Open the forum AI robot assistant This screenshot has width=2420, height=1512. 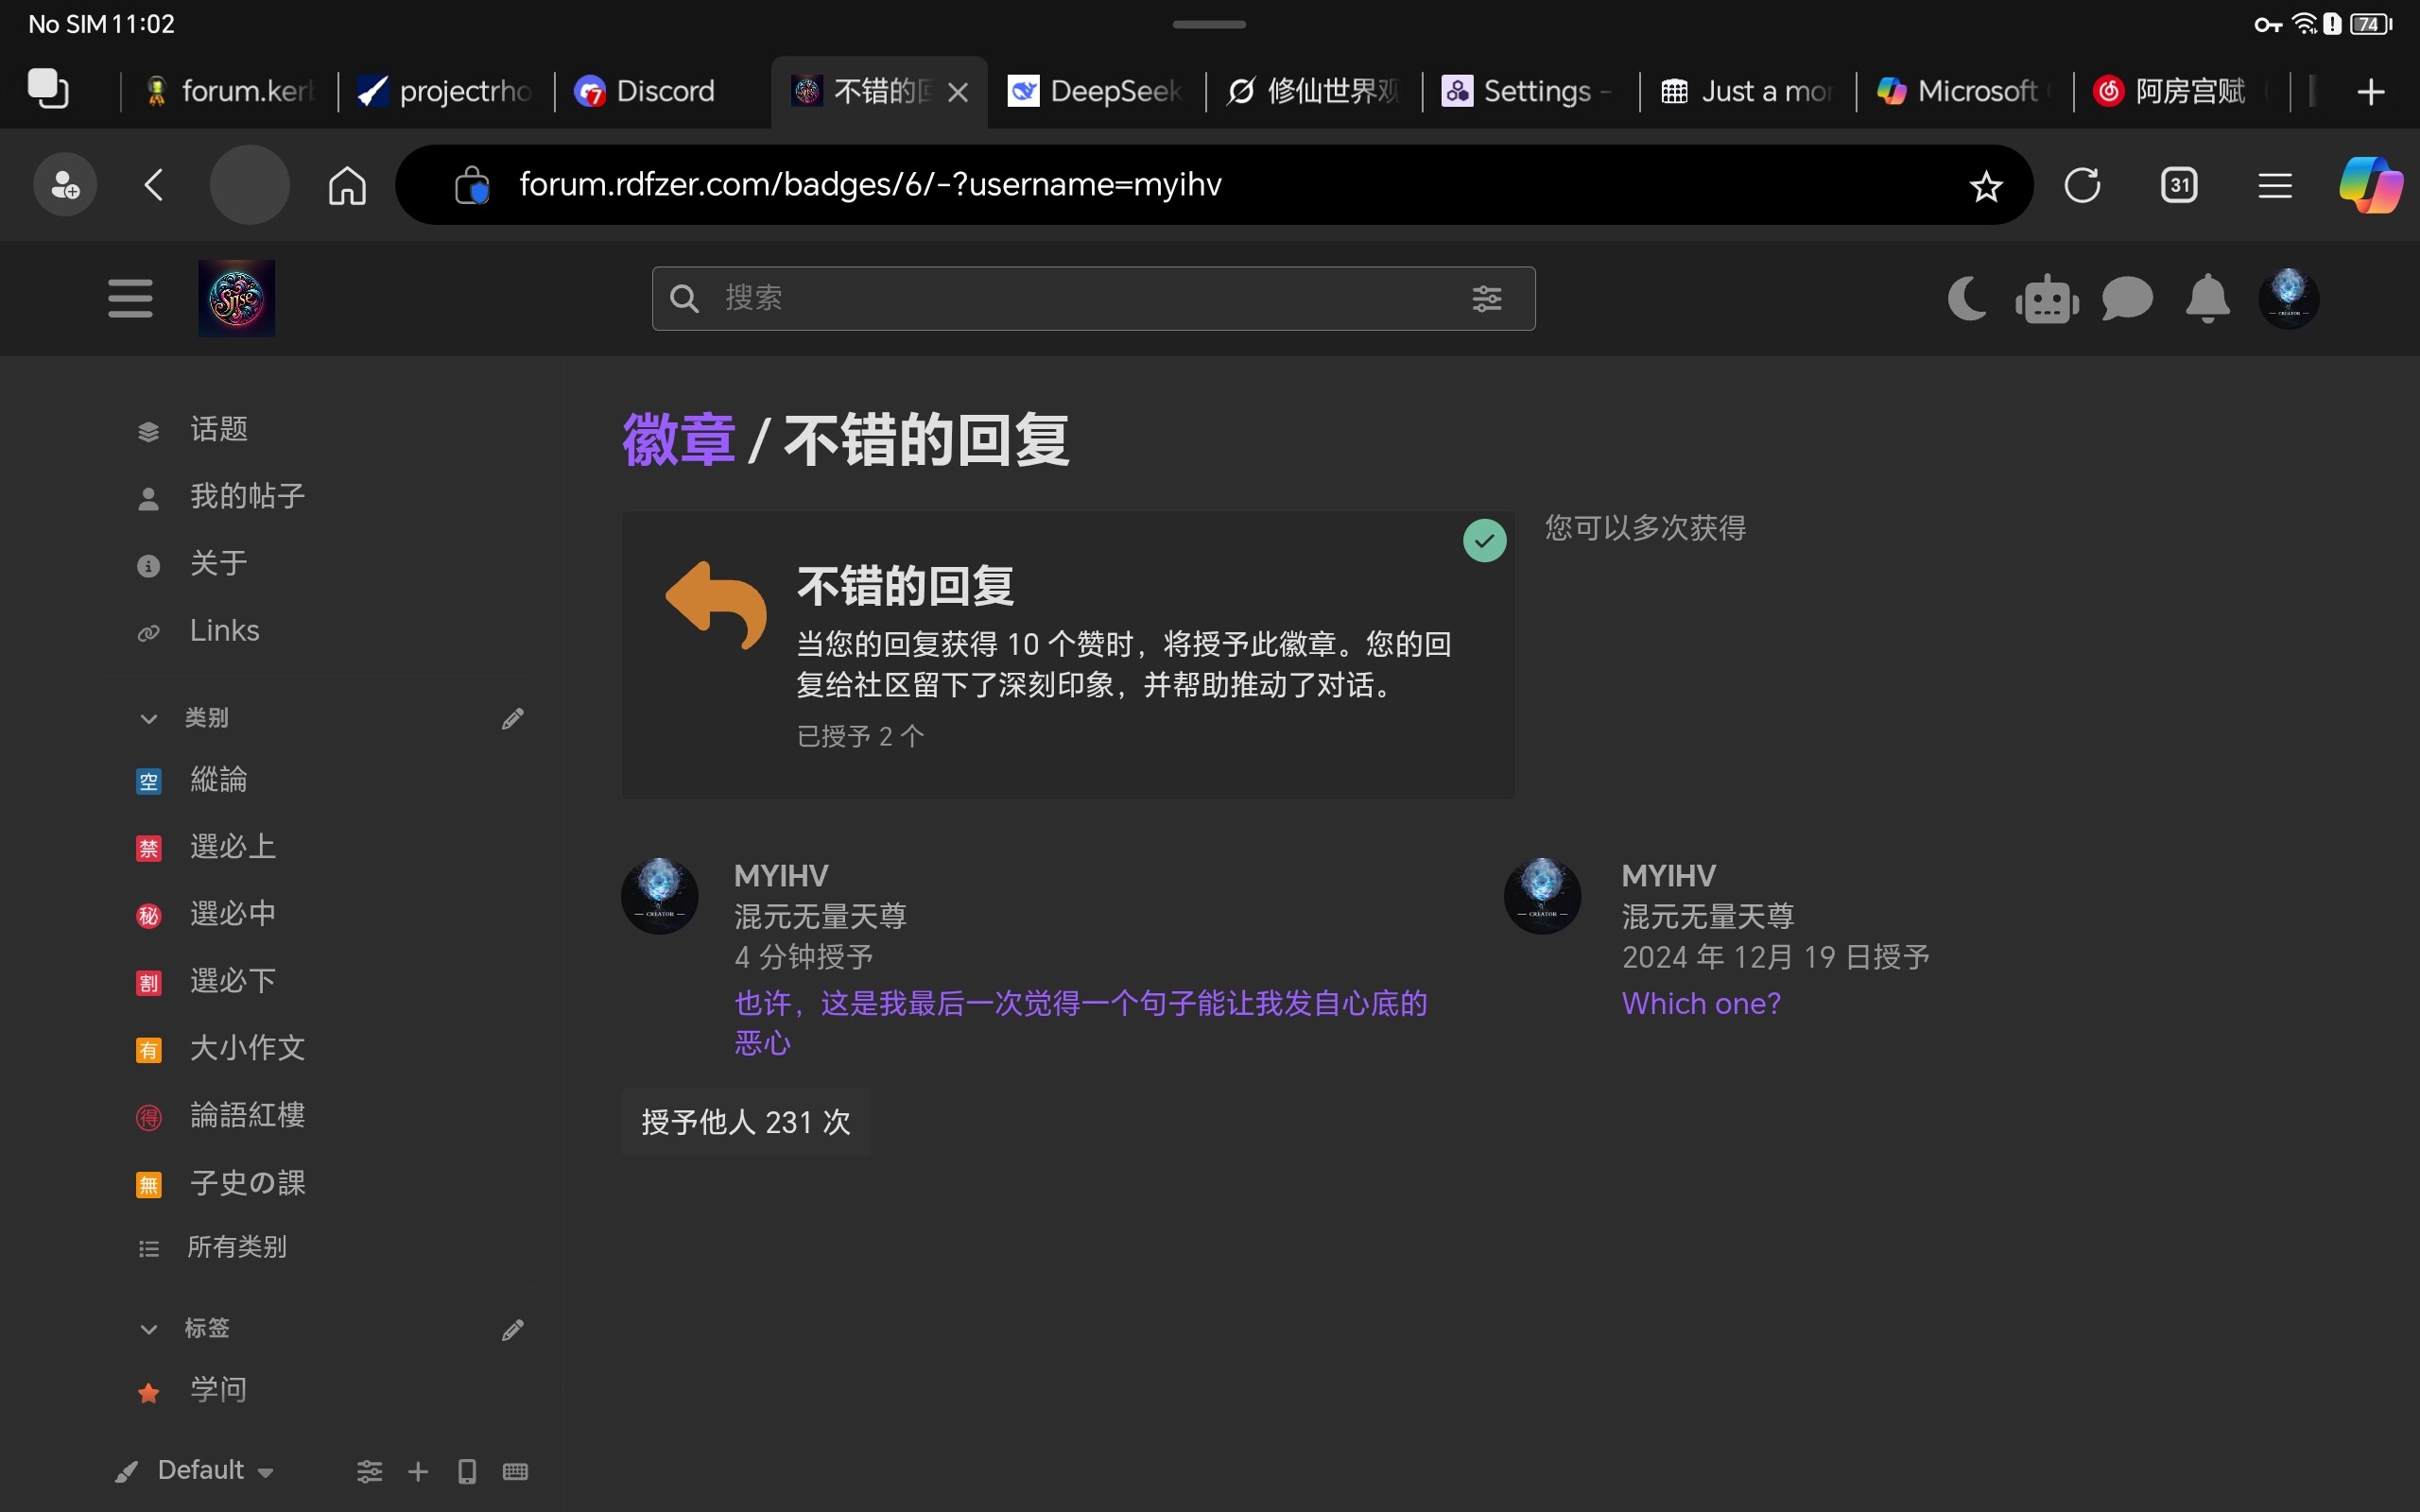coord(2045,298)
